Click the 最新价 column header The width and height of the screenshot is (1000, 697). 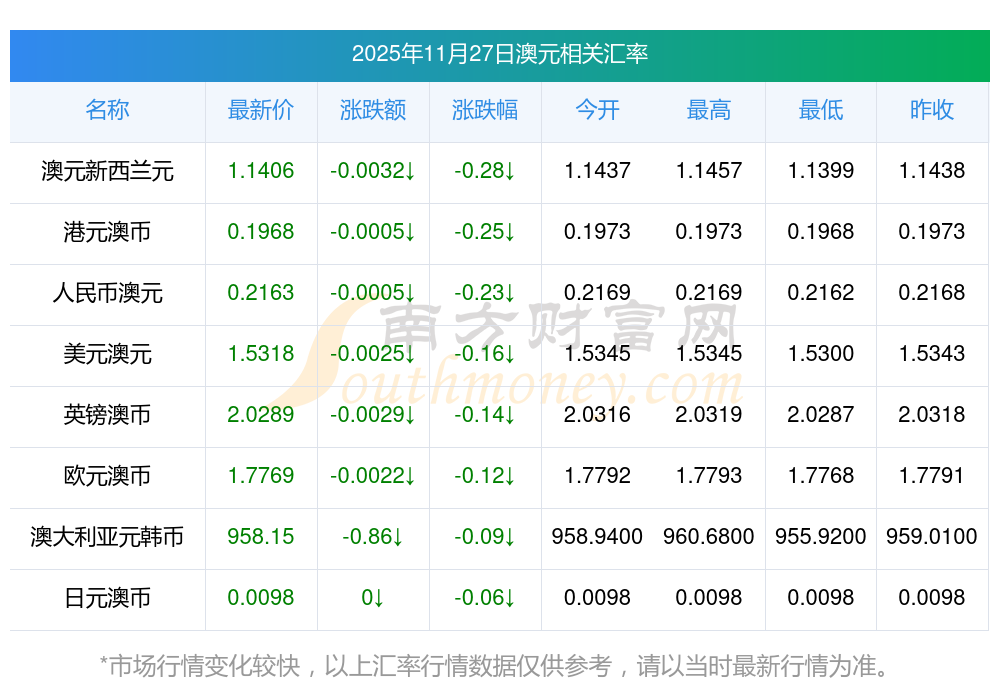pyautogui.click(x=261, y=111)
